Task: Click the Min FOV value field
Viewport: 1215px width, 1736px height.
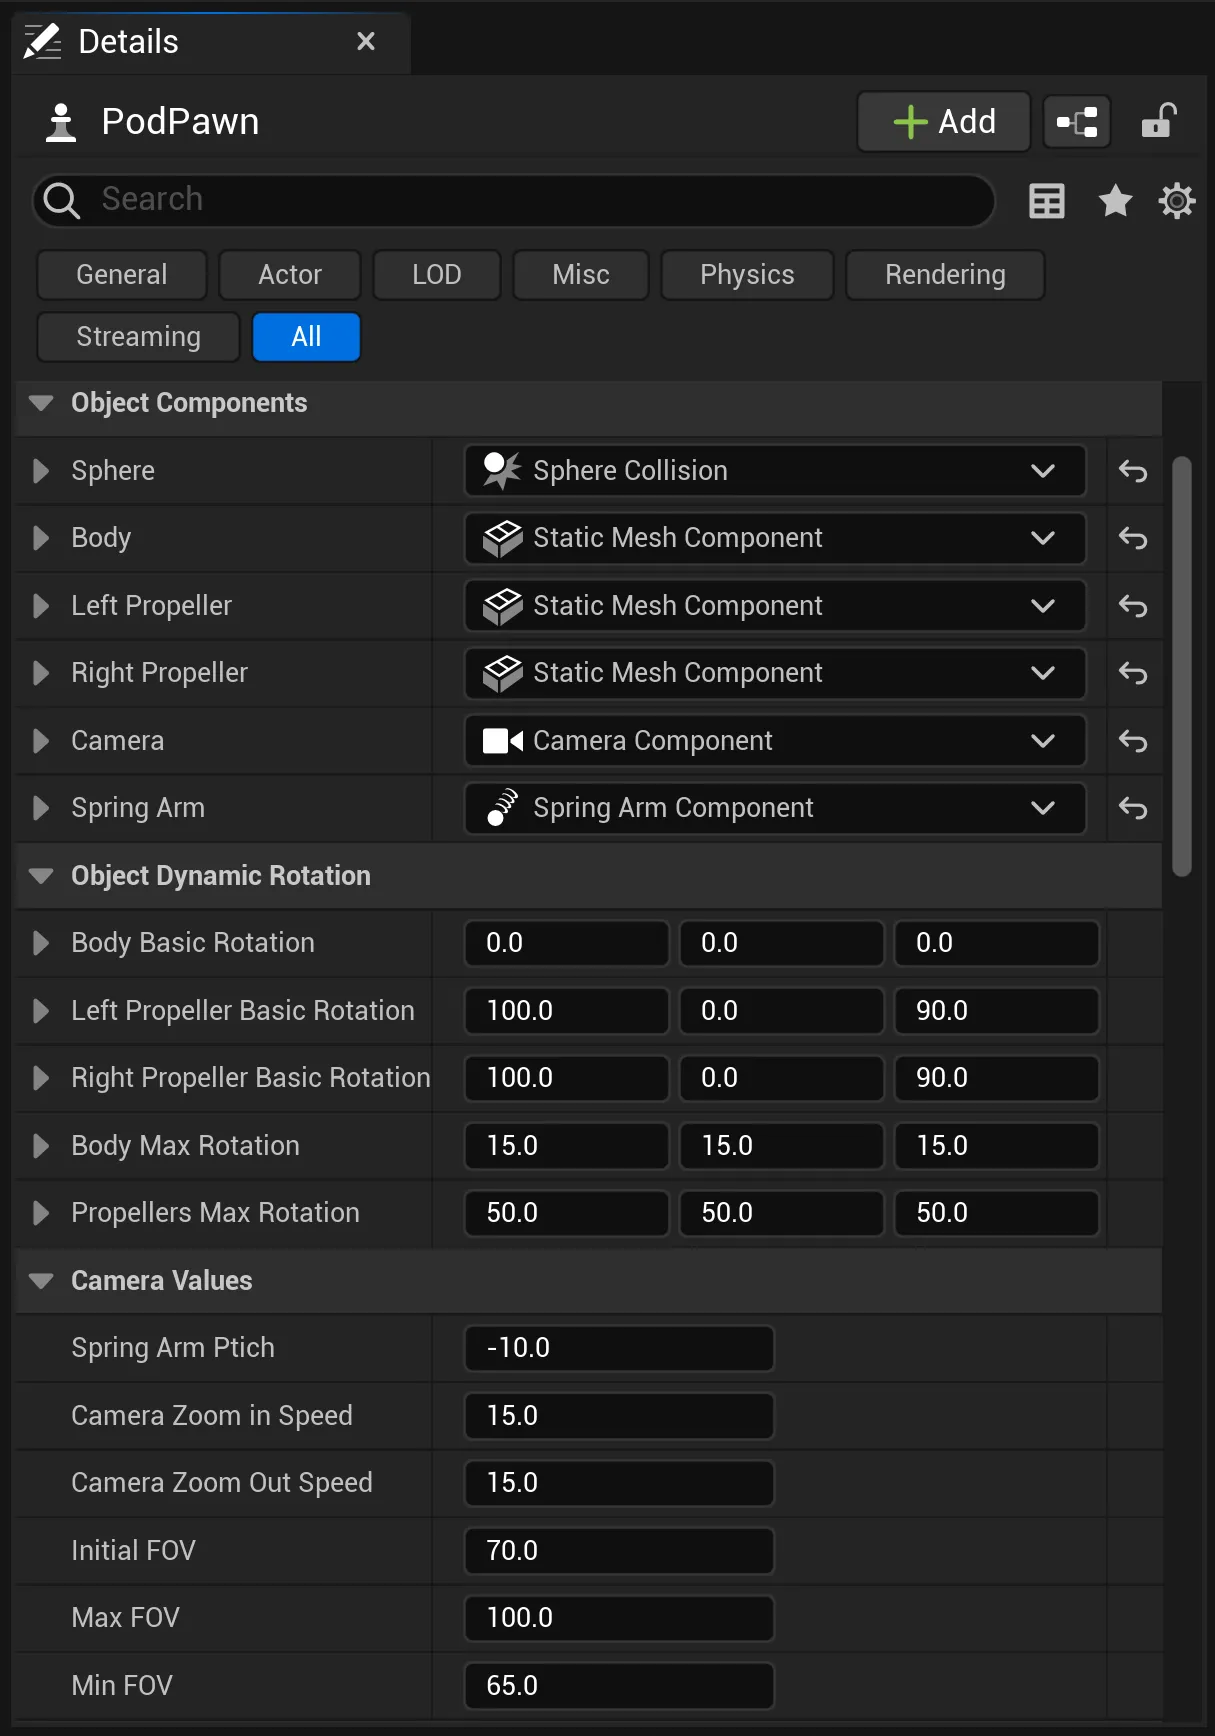Action: (x=619, y=1686)
